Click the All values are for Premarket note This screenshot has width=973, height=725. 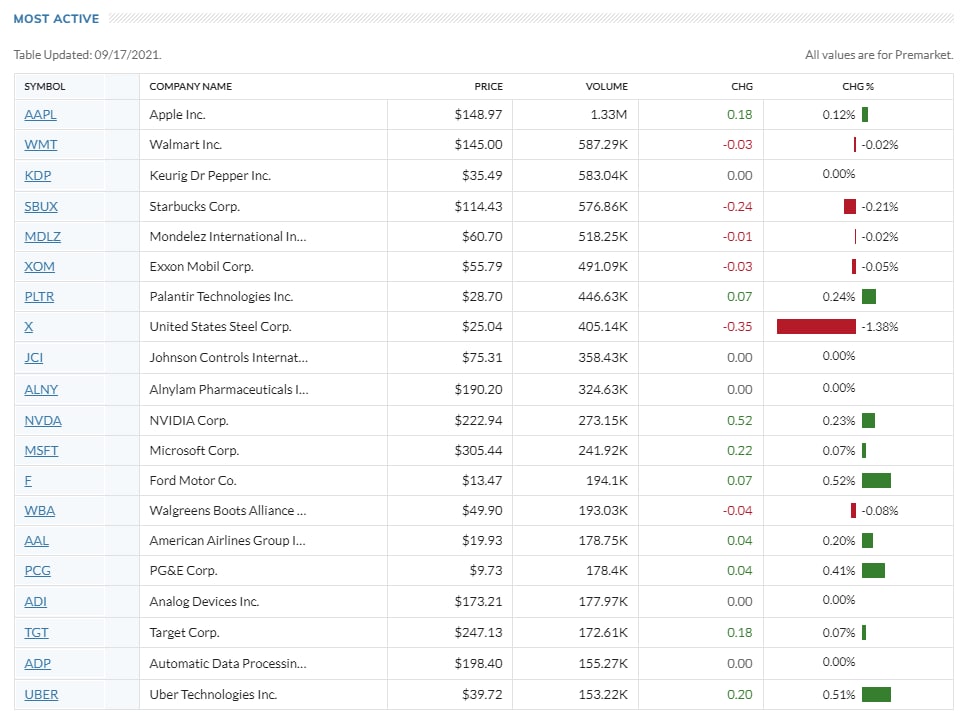879,55
